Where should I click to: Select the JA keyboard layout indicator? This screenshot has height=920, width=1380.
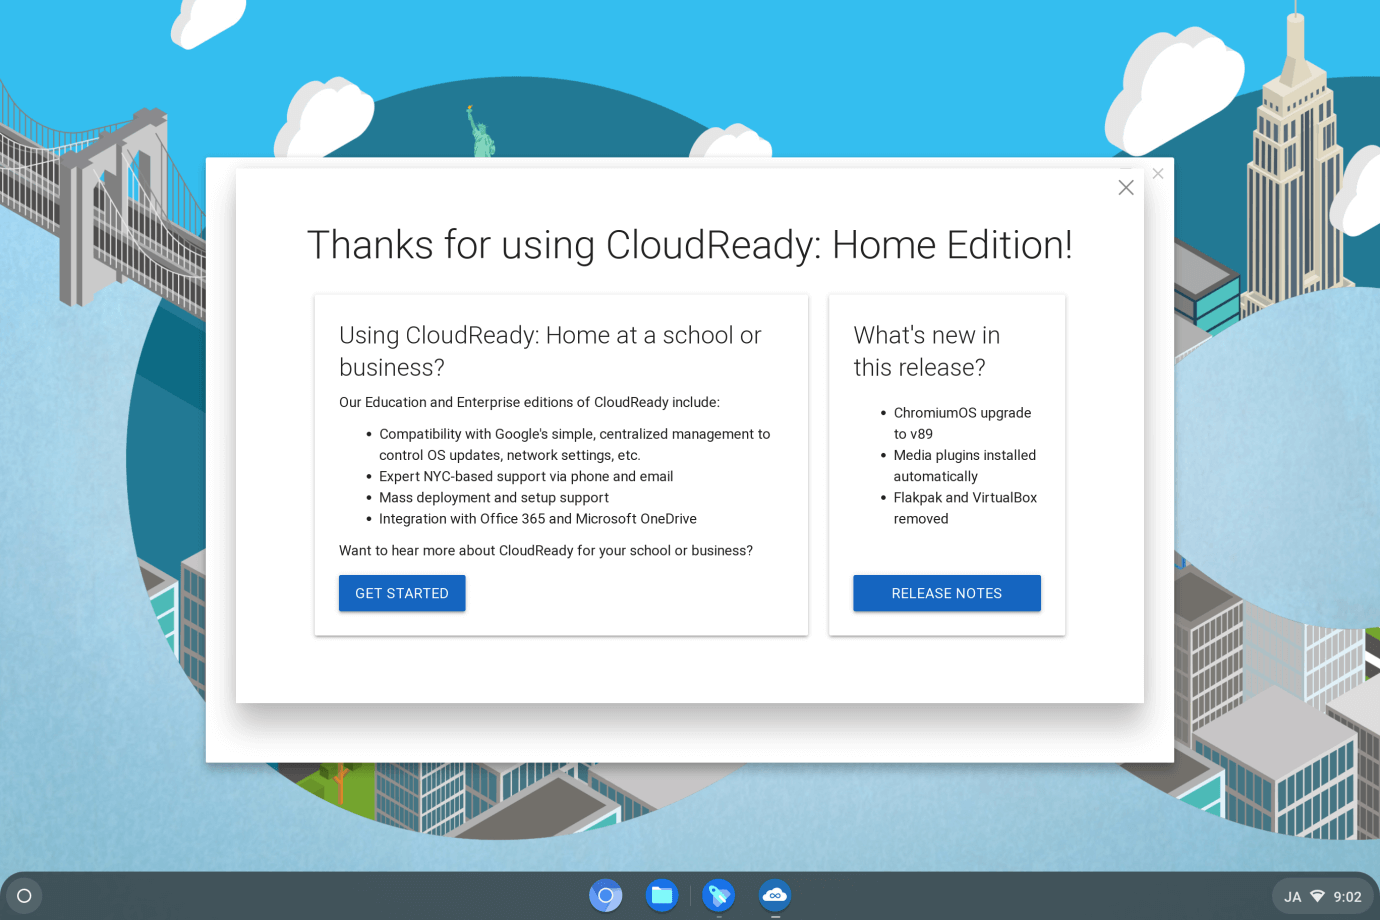tap(1293, 895)
